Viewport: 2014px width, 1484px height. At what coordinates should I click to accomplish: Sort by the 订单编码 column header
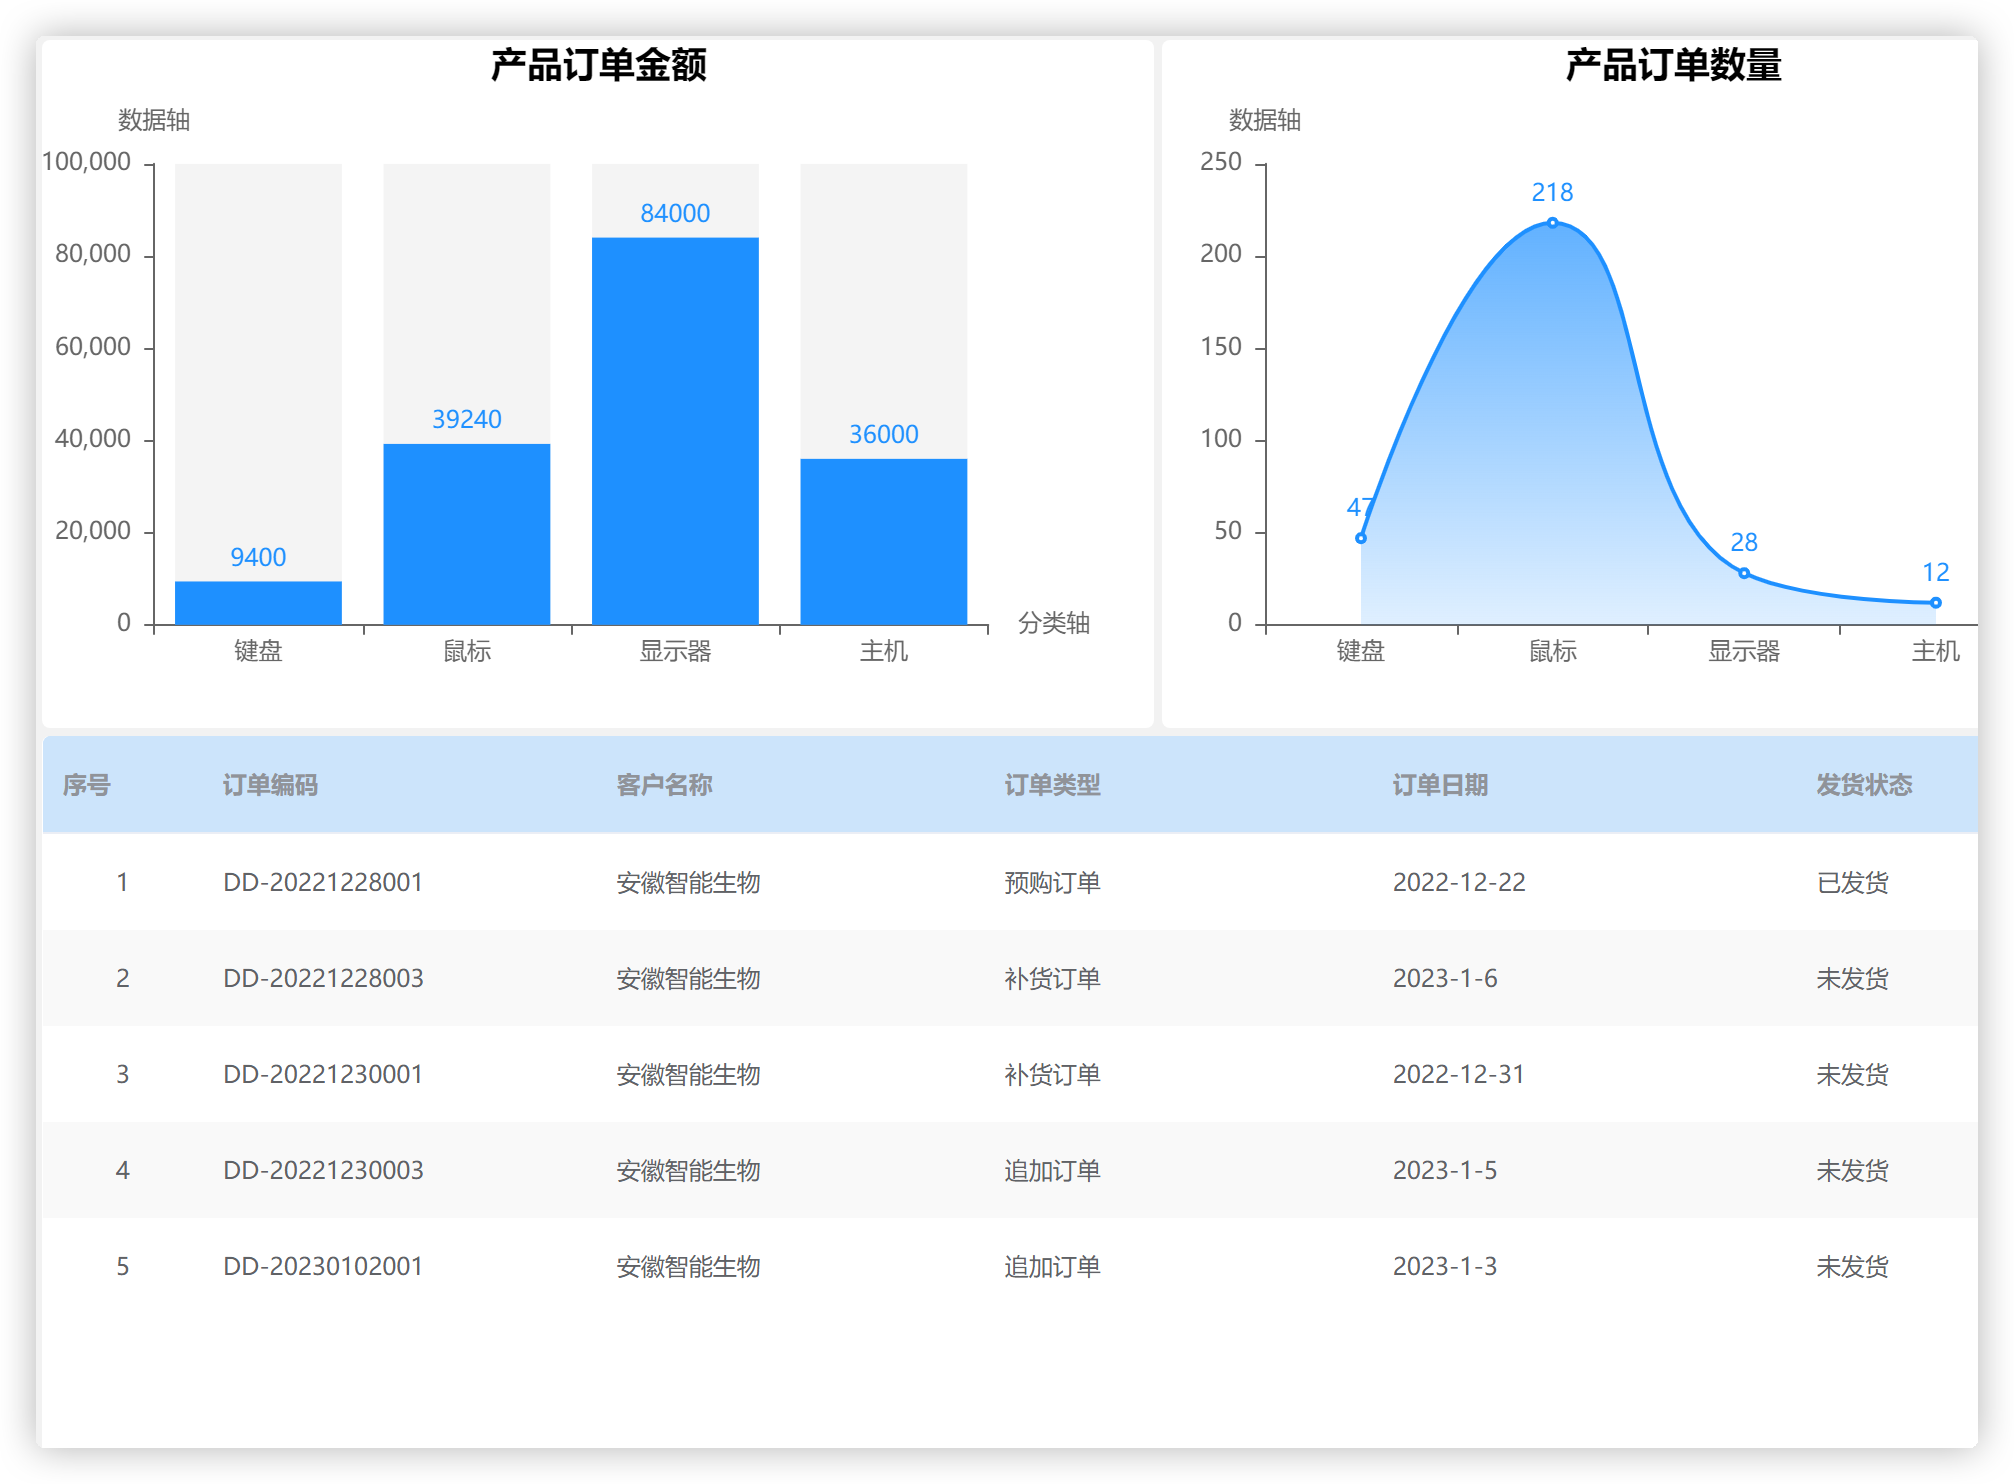click(x=270, y=785)
